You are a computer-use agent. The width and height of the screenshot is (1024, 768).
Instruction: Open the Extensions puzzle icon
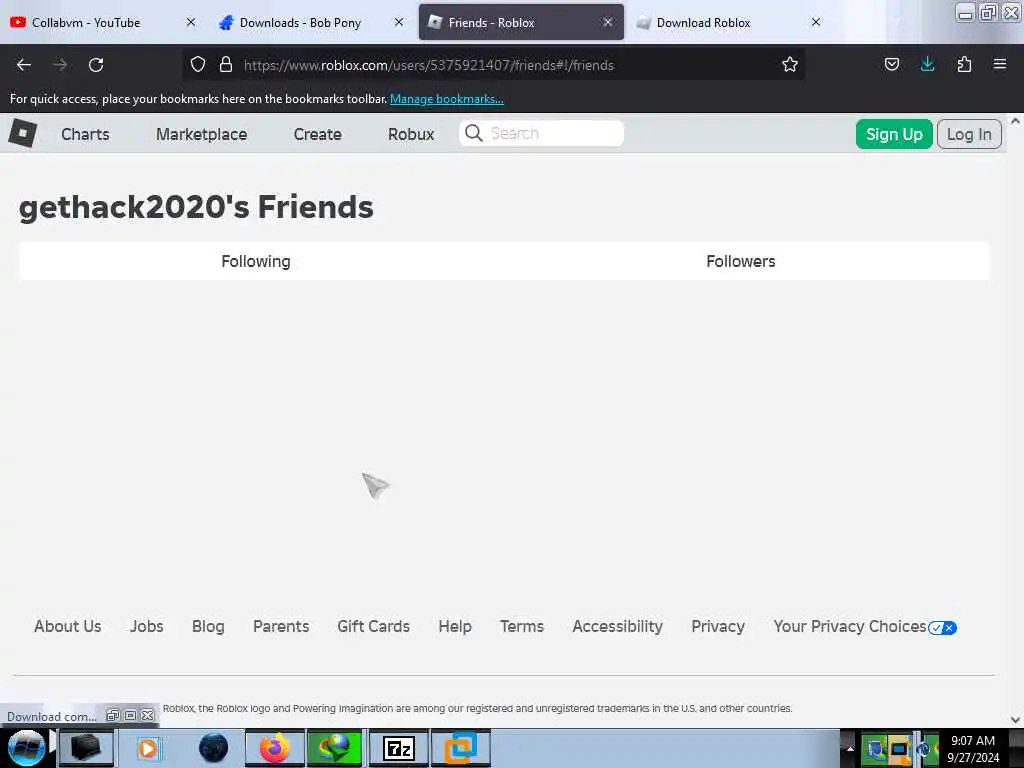964,65
